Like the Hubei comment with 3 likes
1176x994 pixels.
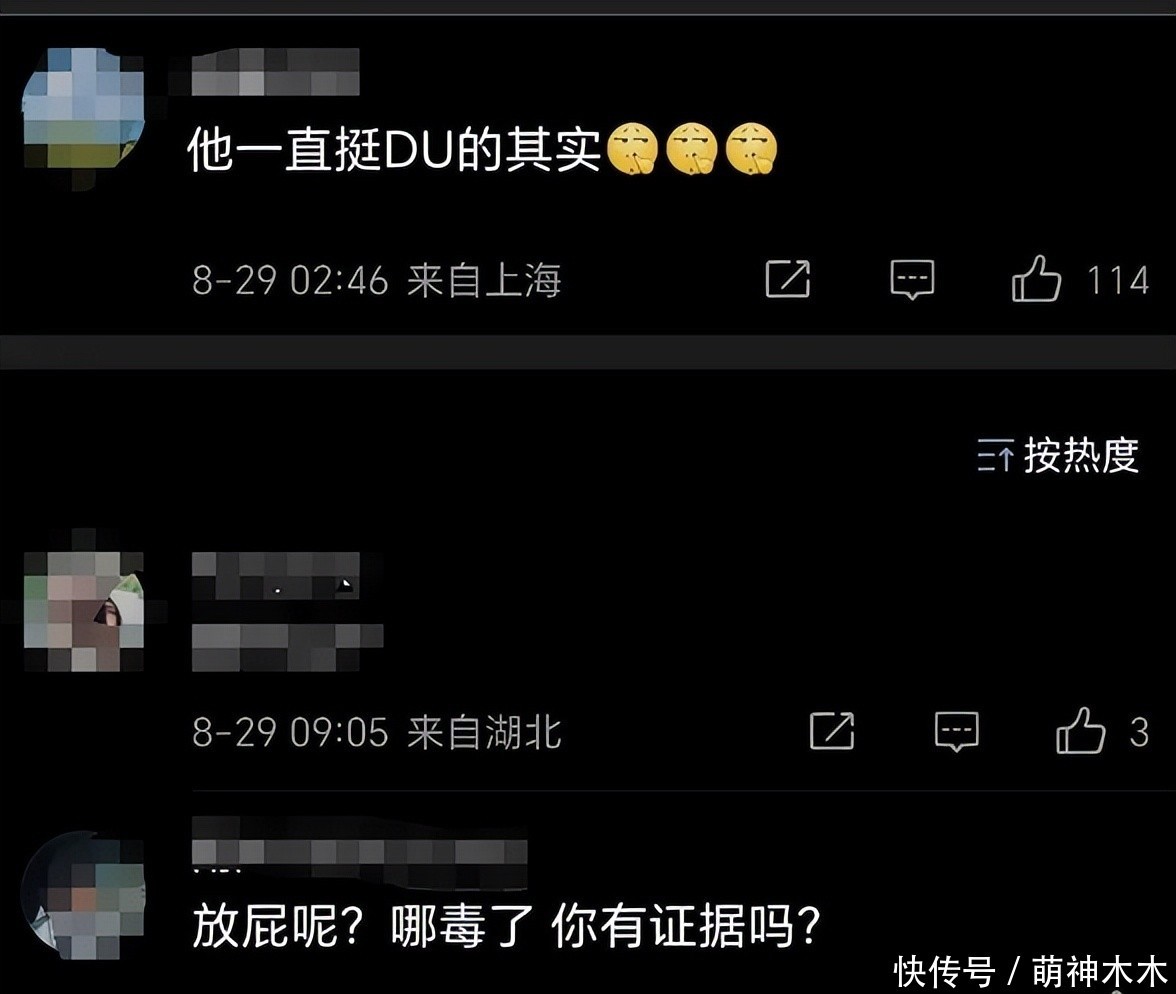(1081, 731)
